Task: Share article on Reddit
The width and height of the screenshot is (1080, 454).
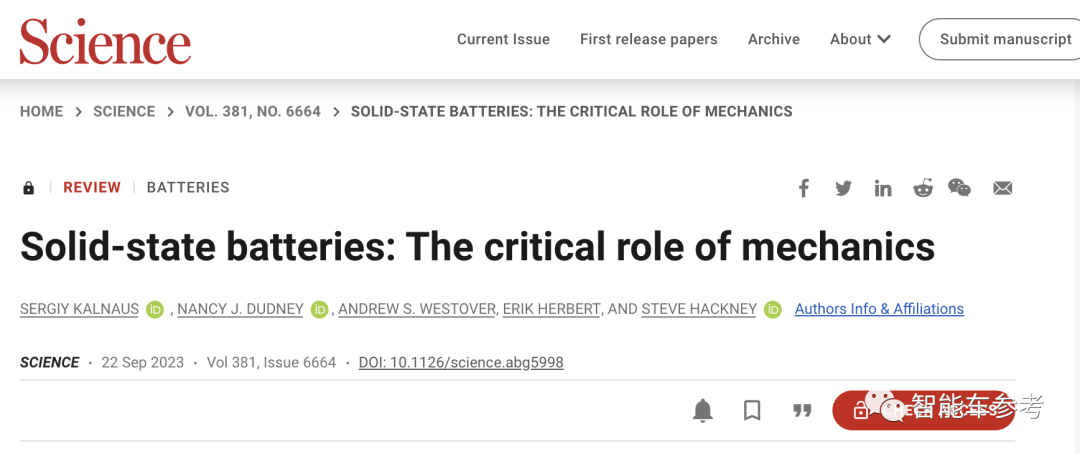Action: point(922,188)
